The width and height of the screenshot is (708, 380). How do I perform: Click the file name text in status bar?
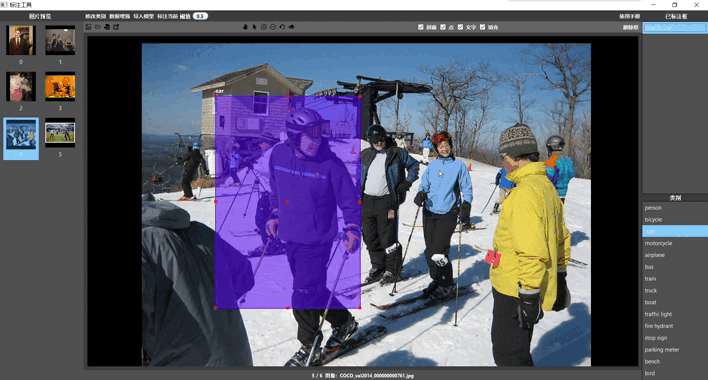(377, 375)
